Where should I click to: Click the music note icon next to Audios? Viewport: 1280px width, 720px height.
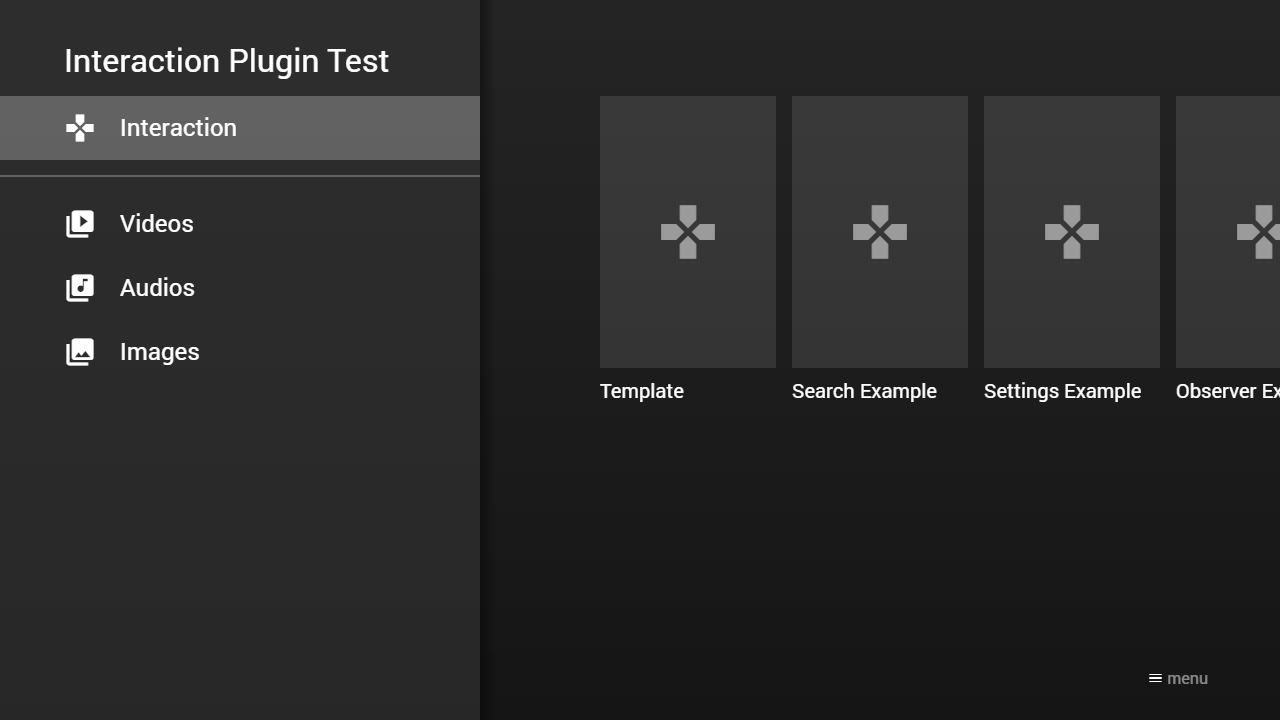click(x=80, y=288)
